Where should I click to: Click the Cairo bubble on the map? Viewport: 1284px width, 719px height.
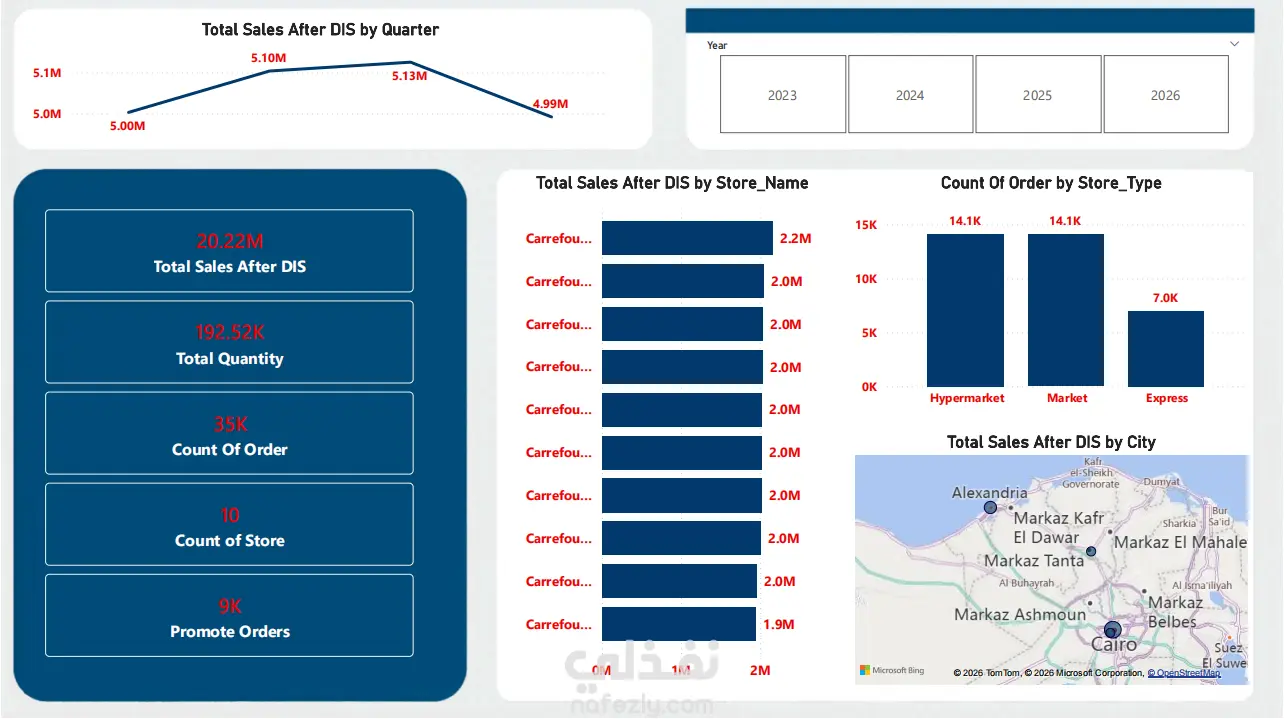1113,629
